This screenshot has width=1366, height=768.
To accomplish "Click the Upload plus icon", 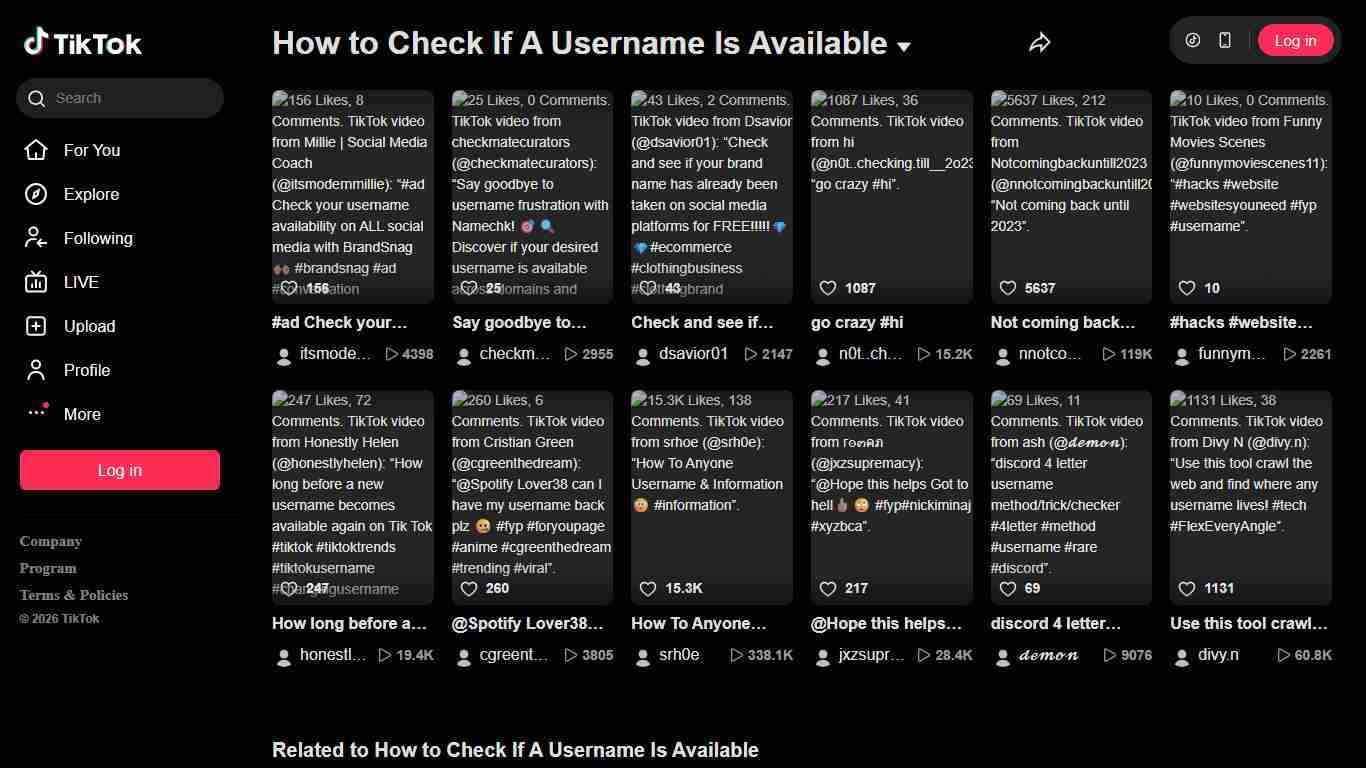I will coord(35,325).
